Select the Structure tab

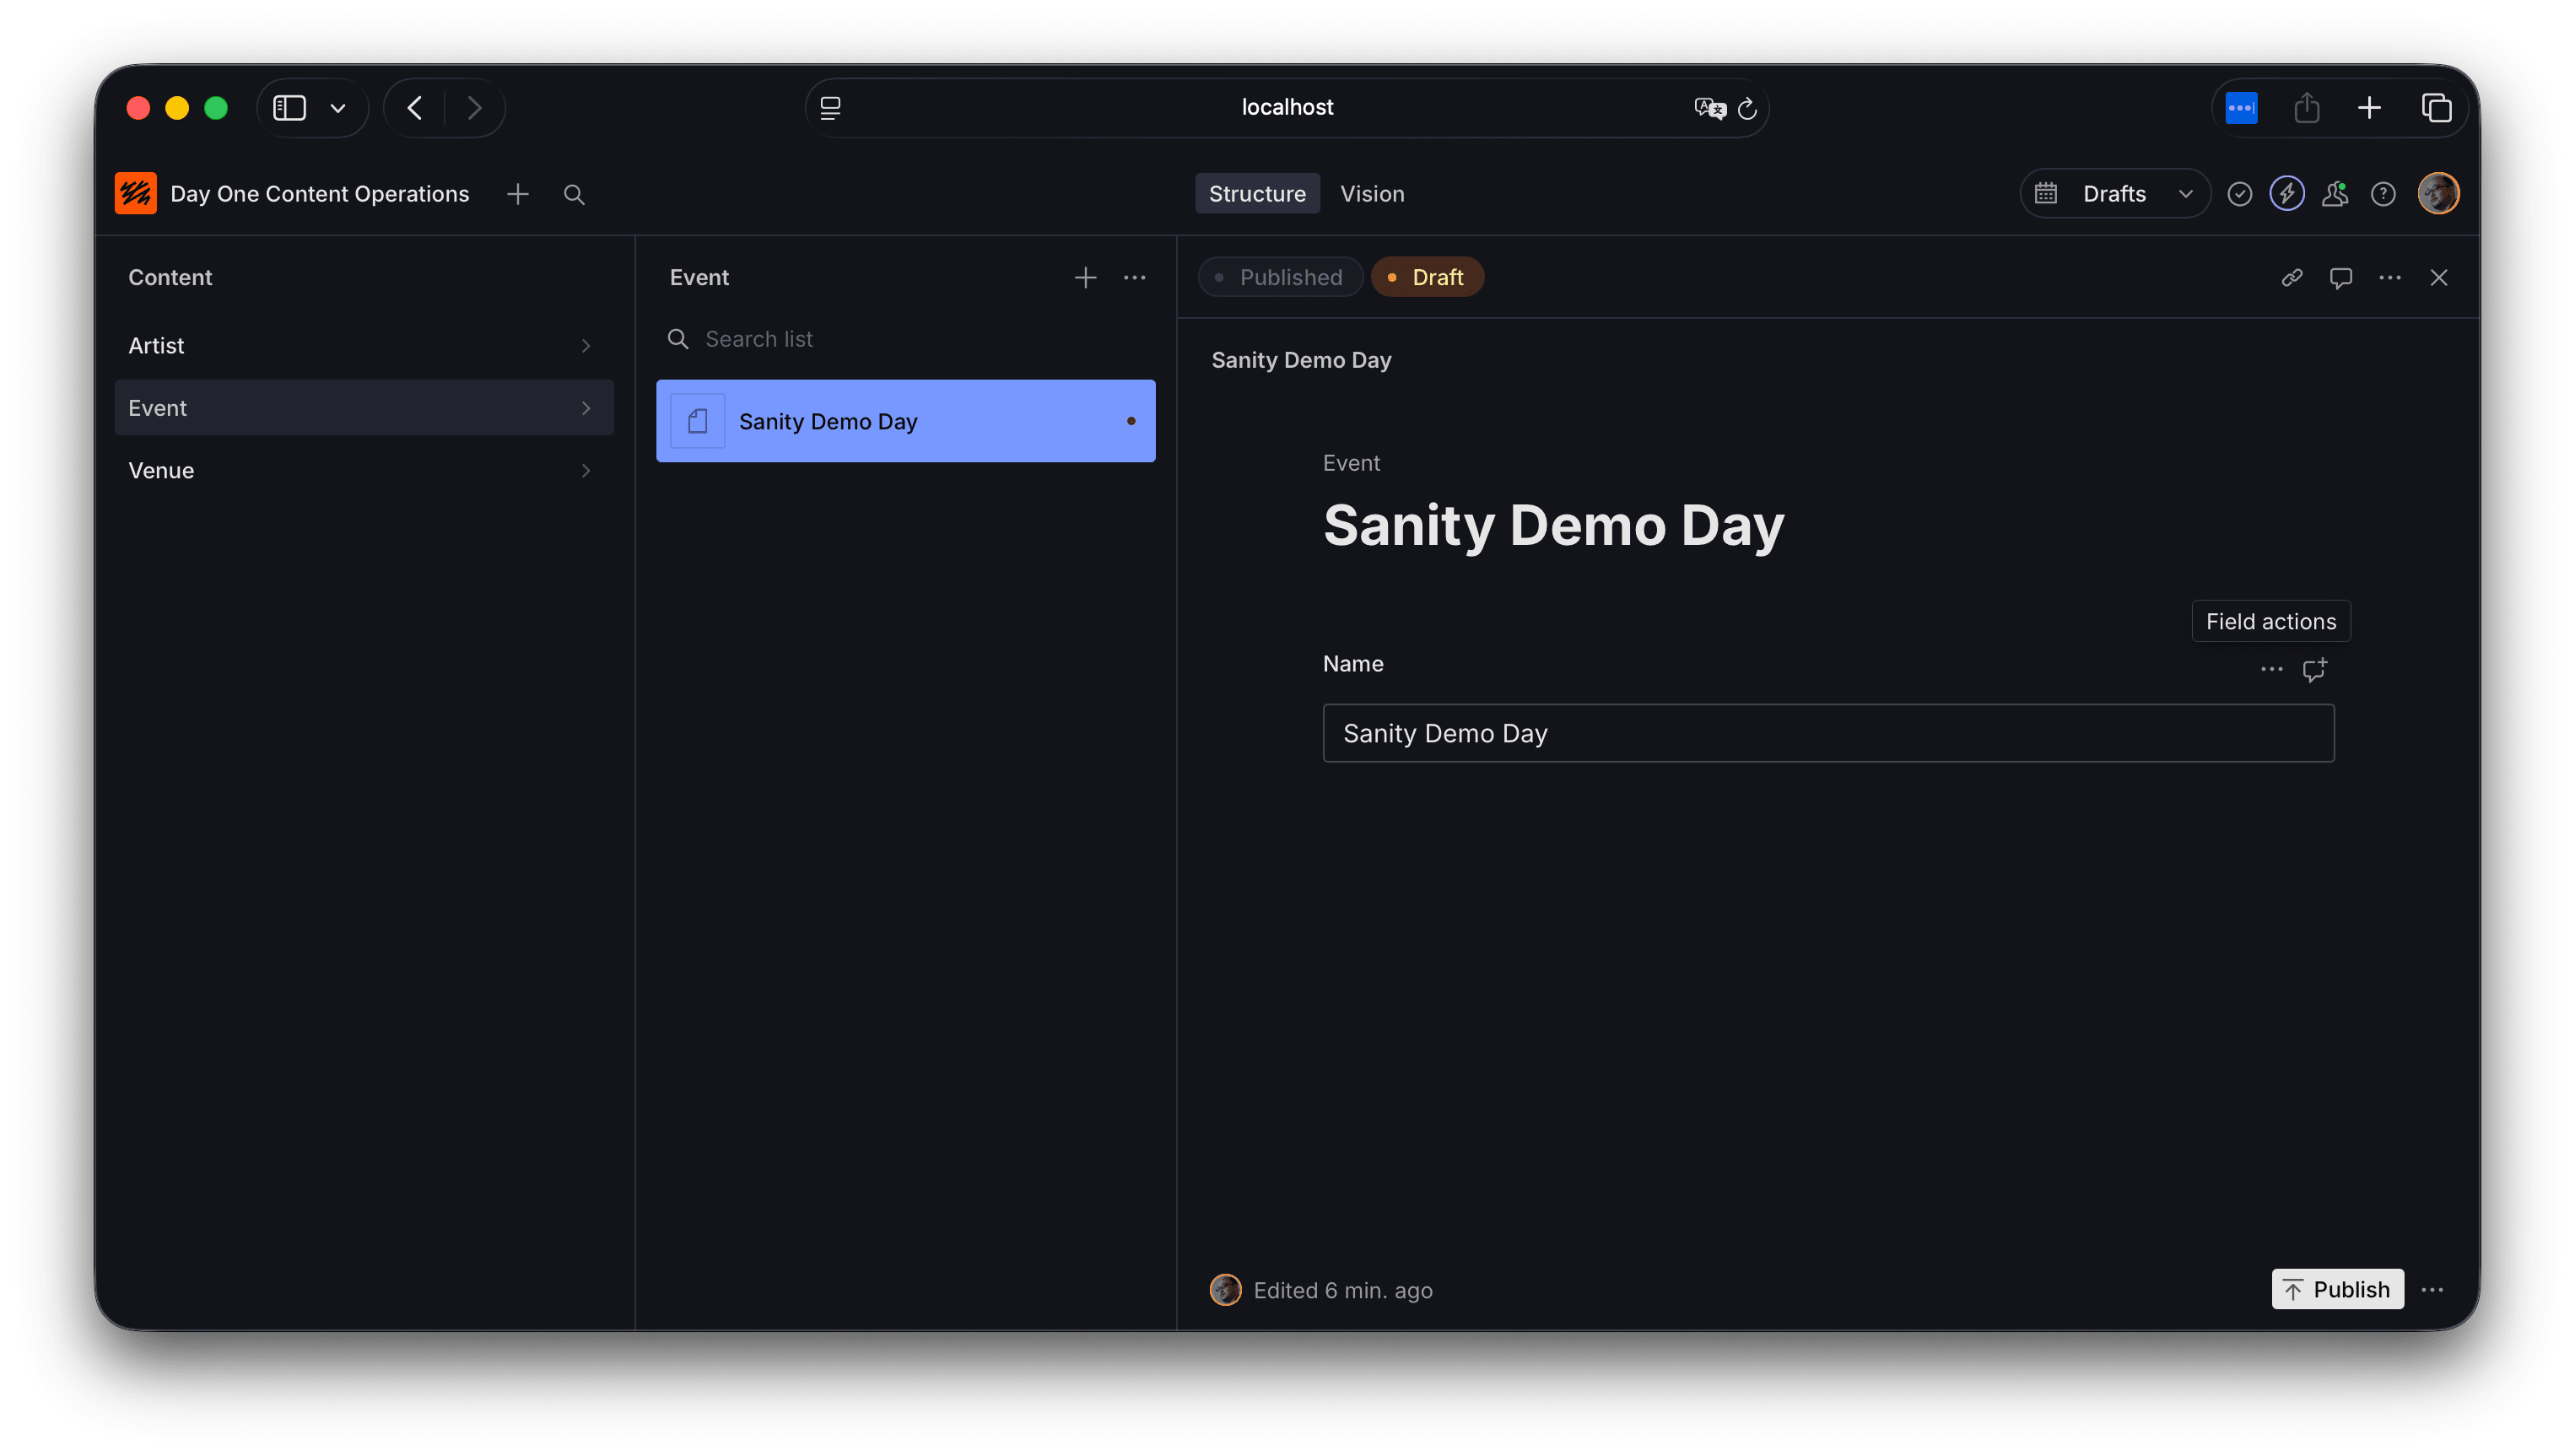click(1256, 194)
